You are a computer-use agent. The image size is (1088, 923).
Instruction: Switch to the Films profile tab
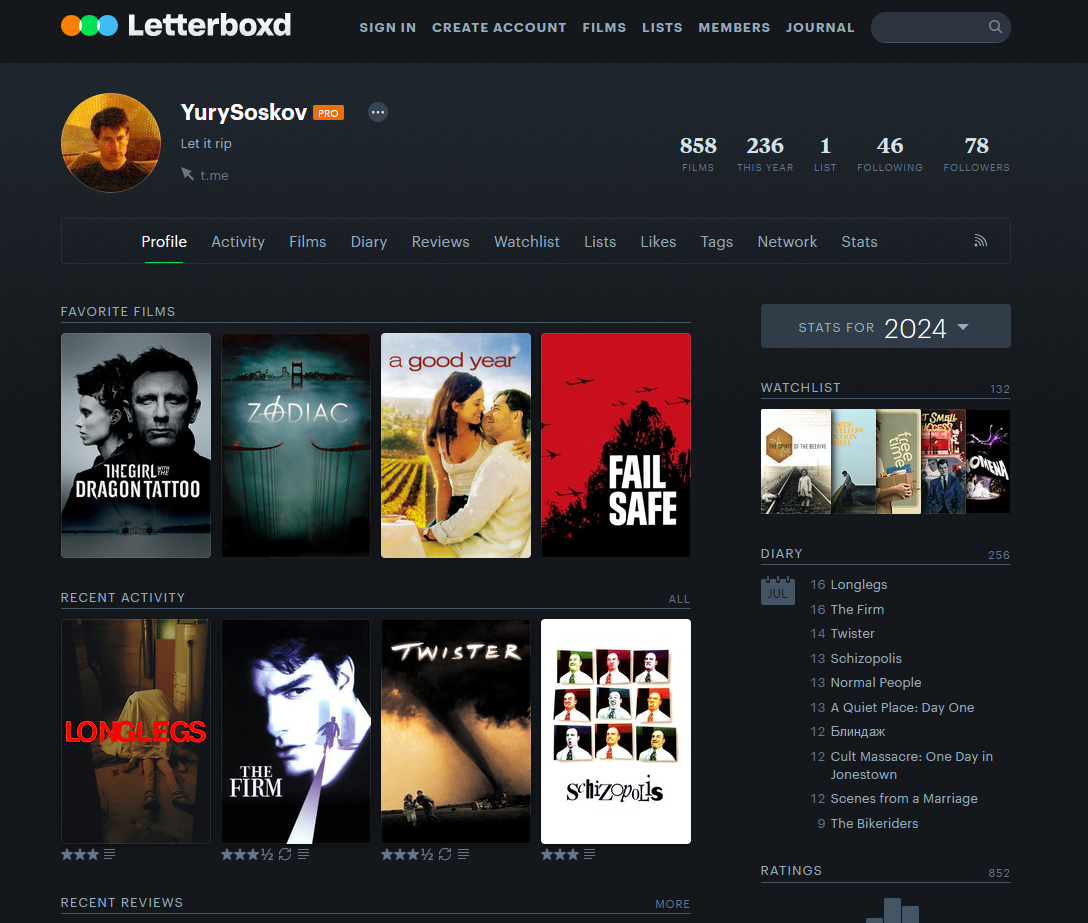pyautogui.click(x=307, y=242)
